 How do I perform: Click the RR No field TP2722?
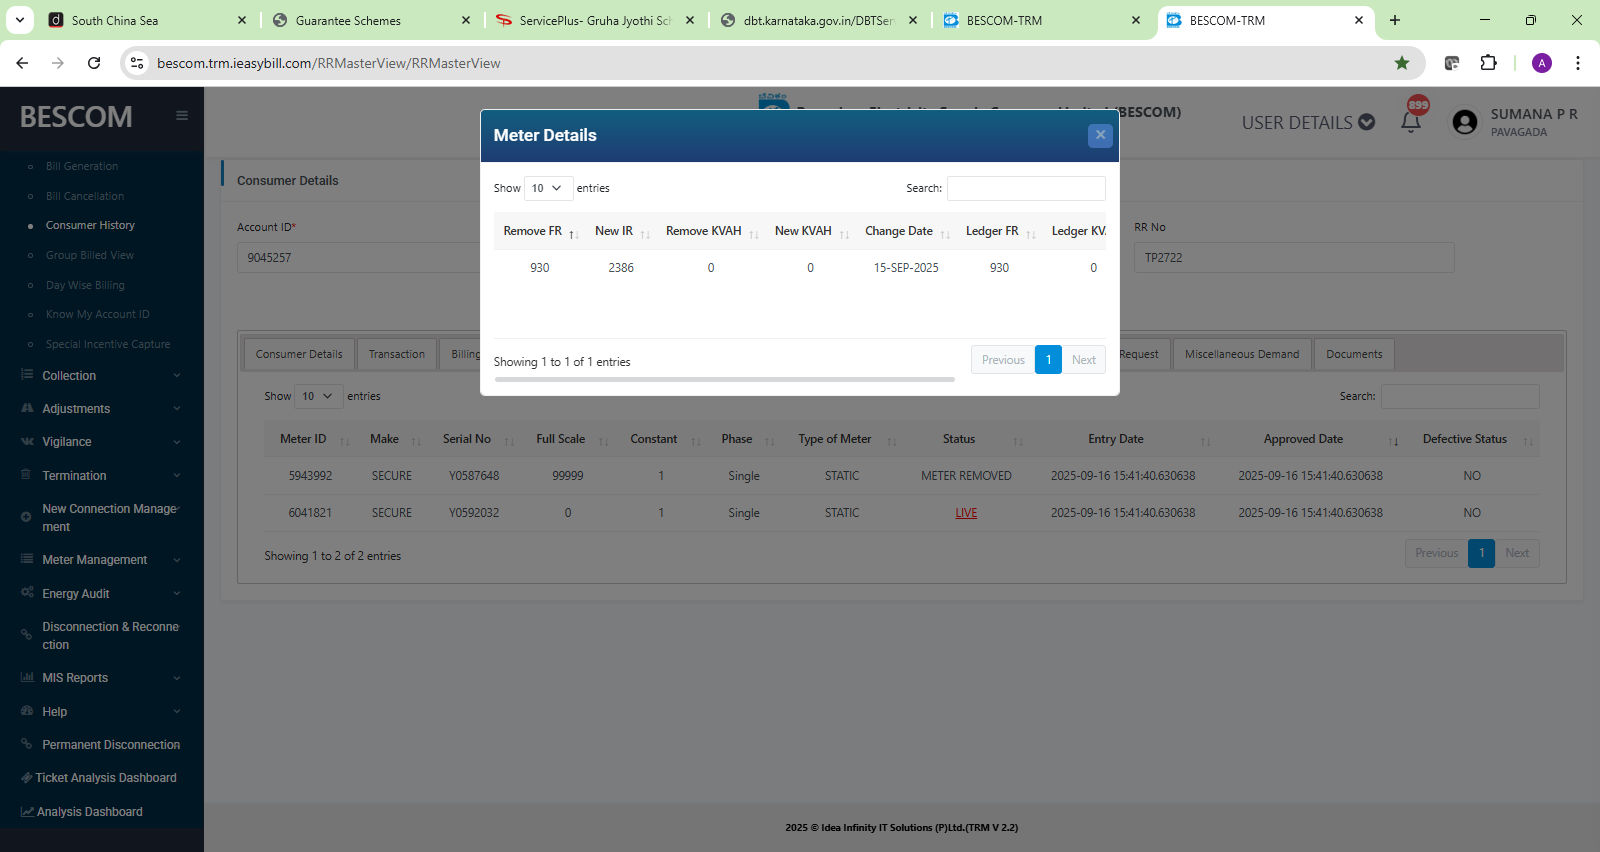(x=1294, y=257)
